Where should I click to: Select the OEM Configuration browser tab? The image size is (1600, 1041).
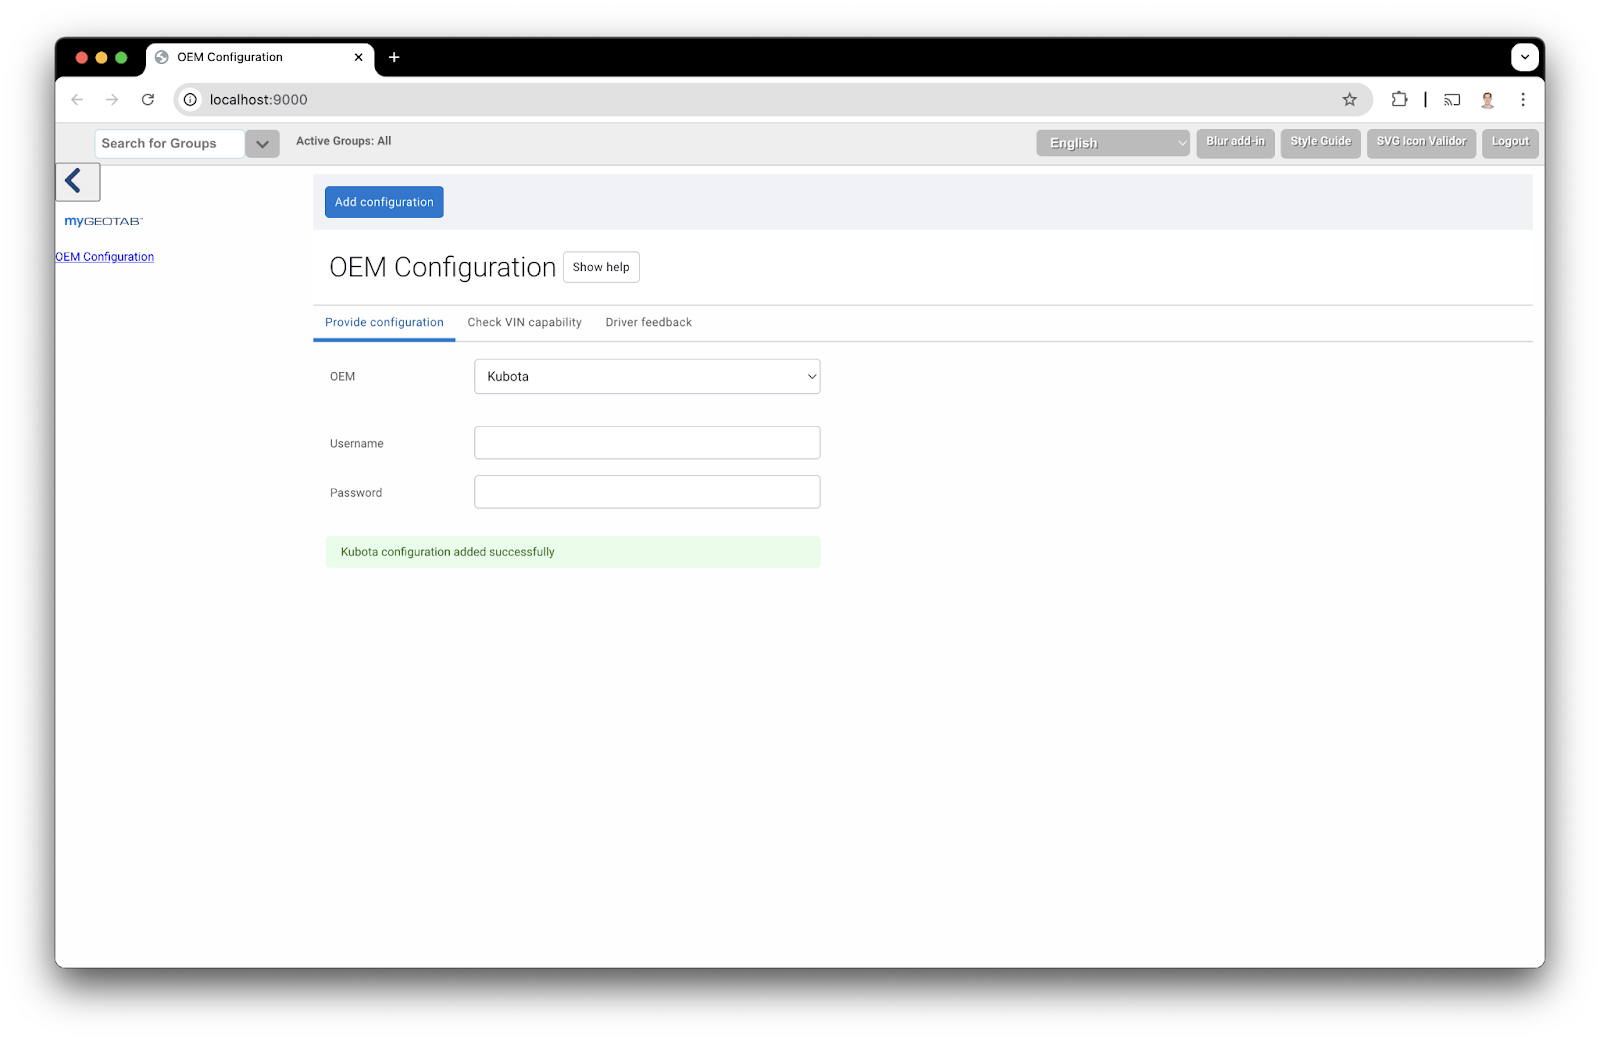260,58
